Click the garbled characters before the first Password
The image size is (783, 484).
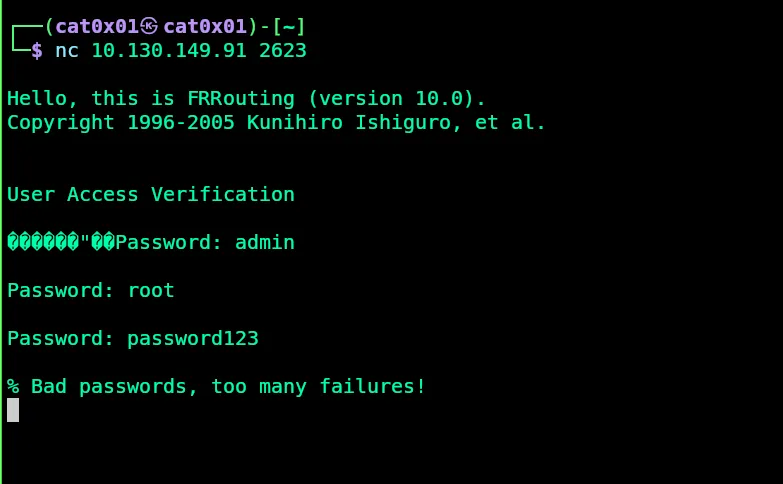60,242
